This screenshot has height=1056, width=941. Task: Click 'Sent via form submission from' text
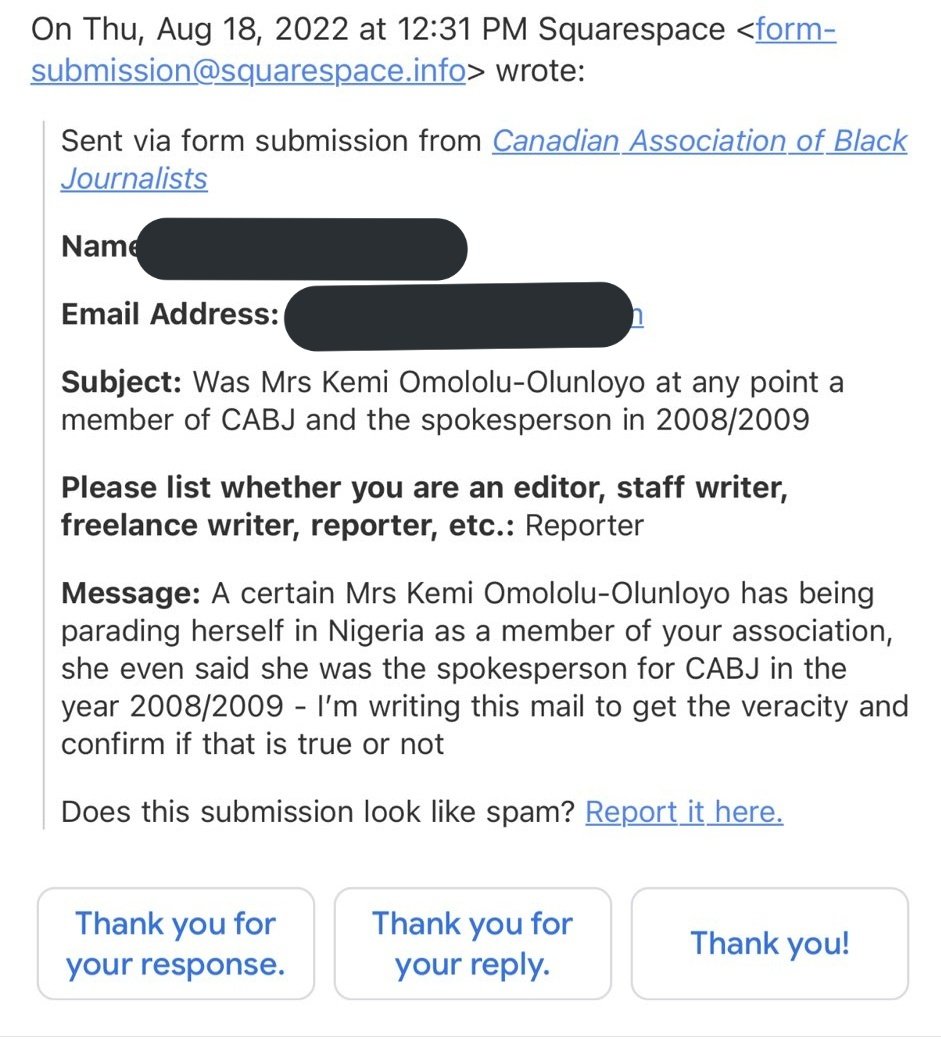(270, 141)
